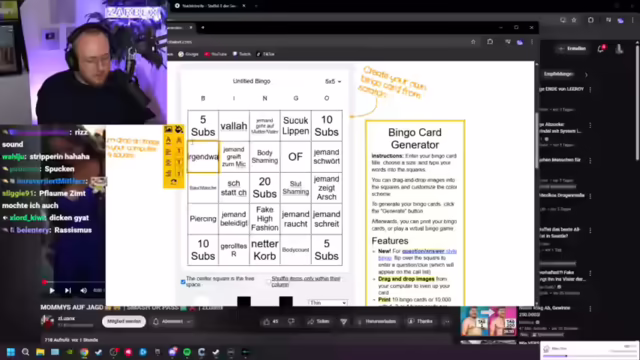
Task: Click the Erstellen create button on YouTube
Action: coord(573,49)
